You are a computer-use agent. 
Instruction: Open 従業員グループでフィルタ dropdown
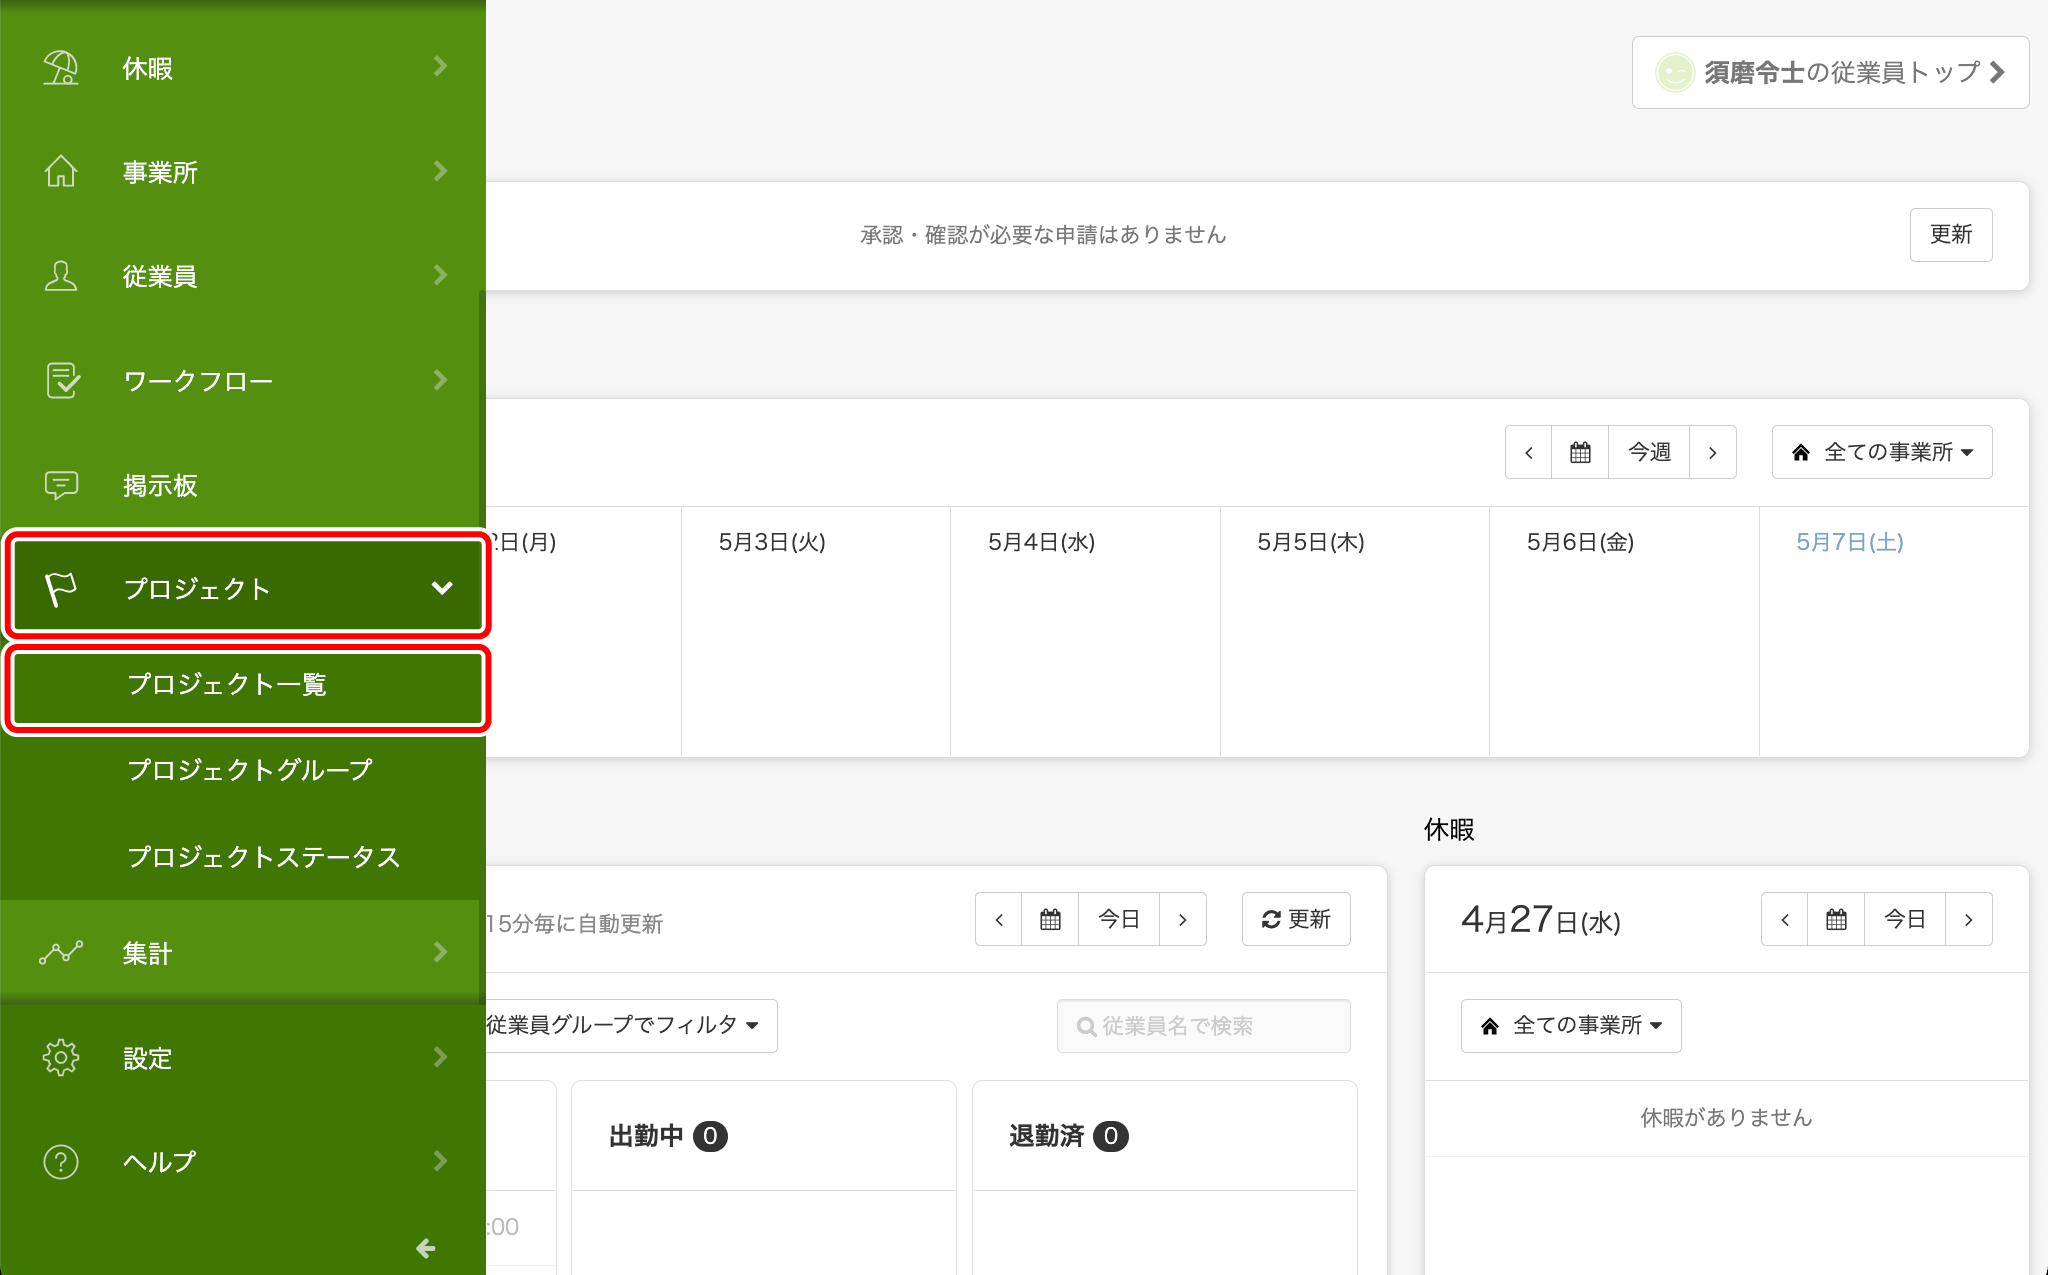click(x=625, y=1025)
